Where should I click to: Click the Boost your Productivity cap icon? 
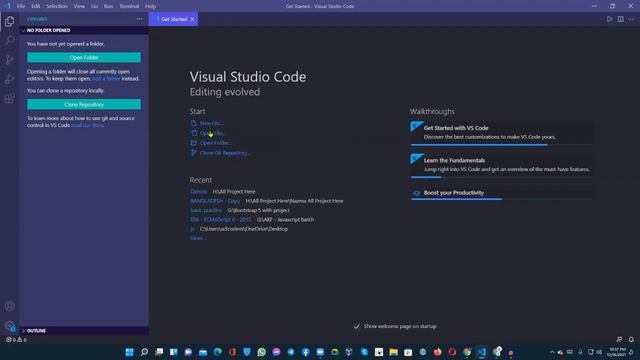click(416, 193)
